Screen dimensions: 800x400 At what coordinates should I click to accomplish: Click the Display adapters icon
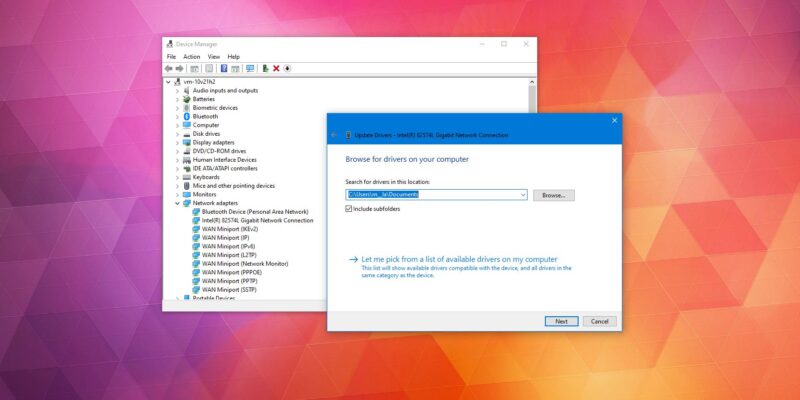click(x=186, y=142)
